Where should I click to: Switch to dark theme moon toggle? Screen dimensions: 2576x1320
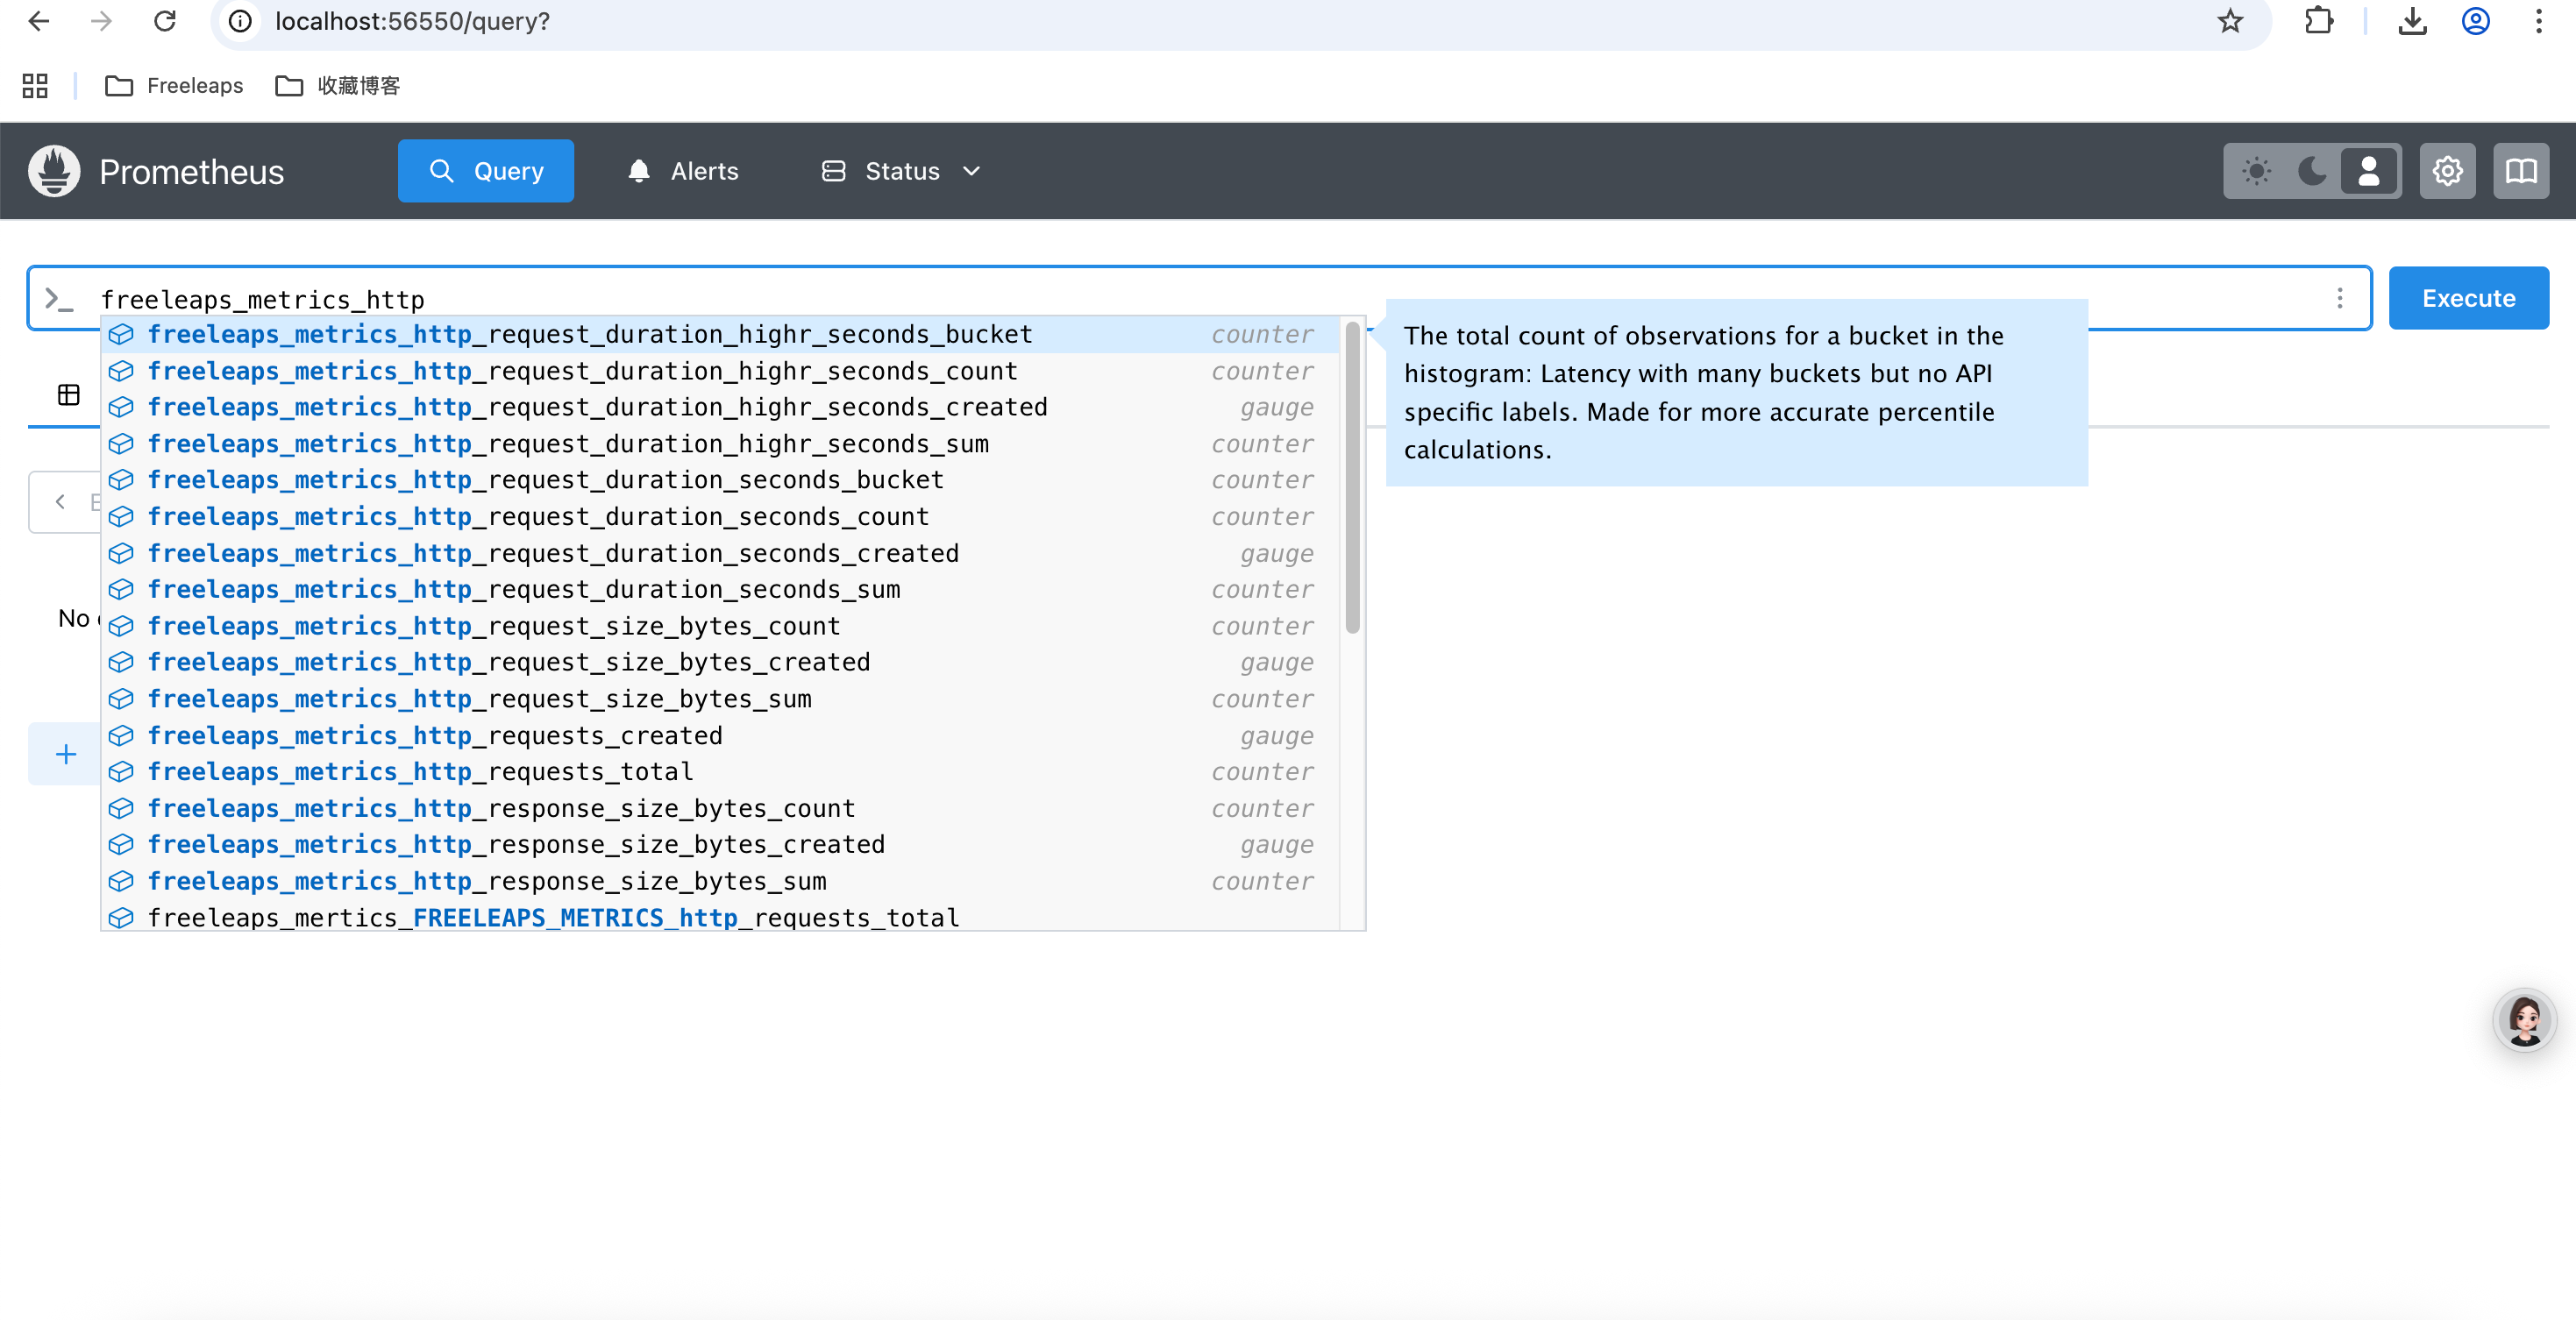point(2312,171)
